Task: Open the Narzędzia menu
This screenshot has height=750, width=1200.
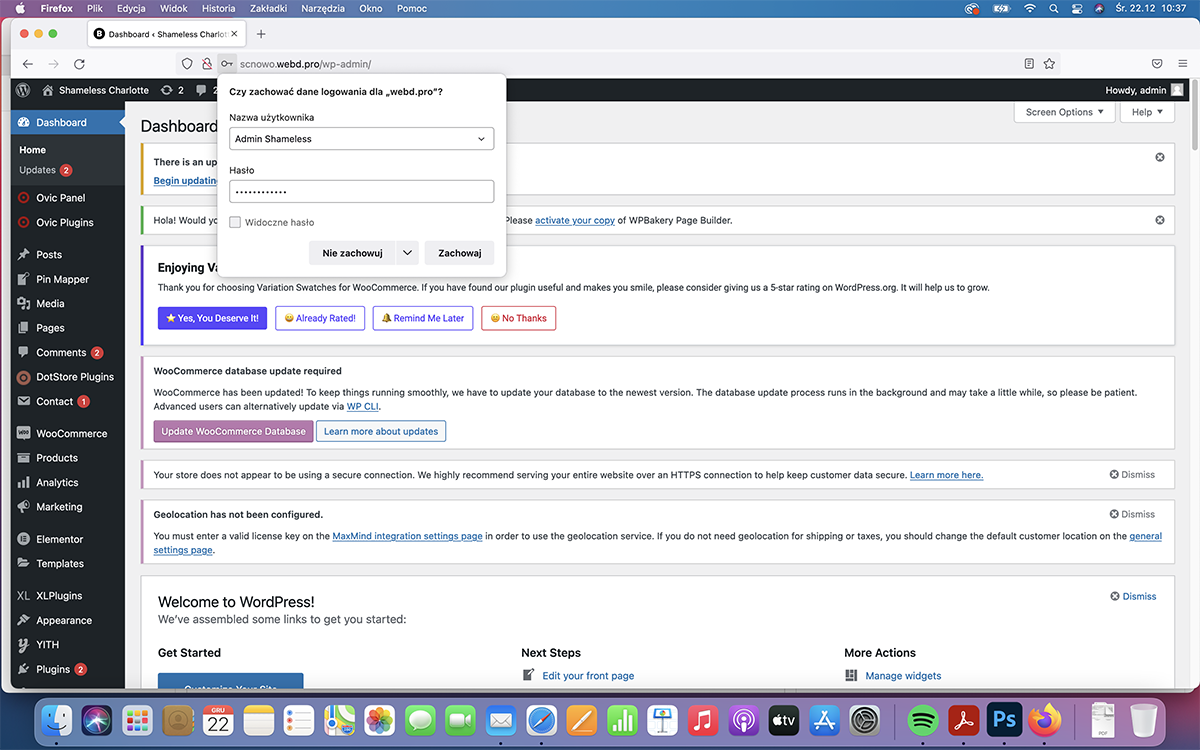Action: click(322, 8)
